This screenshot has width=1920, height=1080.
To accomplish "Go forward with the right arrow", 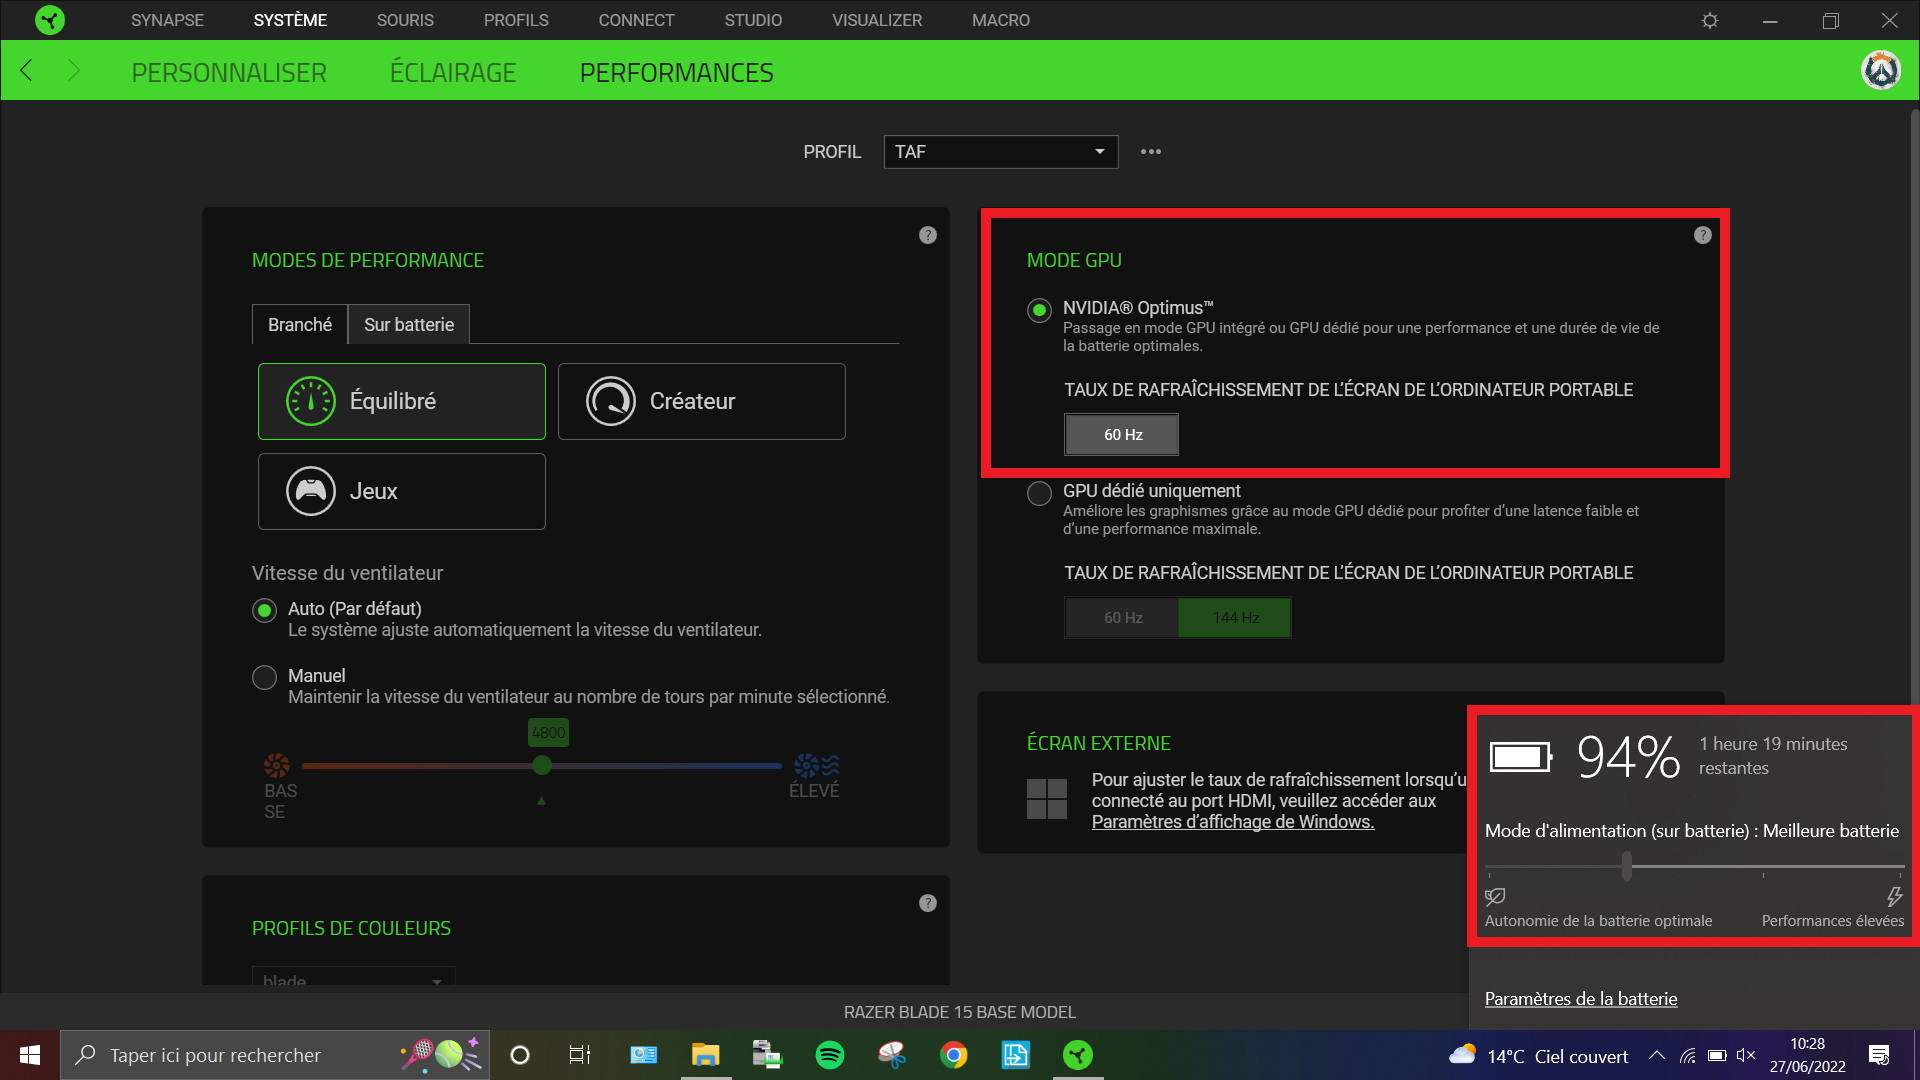I will coord(74,71).
